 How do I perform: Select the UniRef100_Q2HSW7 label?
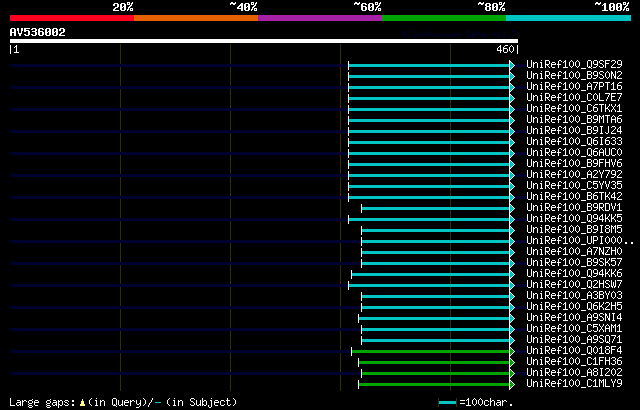574,284
